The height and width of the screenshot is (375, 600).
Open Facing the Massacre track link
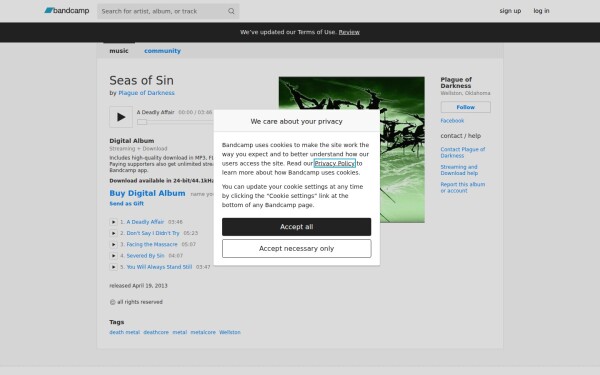coord(152,244)
